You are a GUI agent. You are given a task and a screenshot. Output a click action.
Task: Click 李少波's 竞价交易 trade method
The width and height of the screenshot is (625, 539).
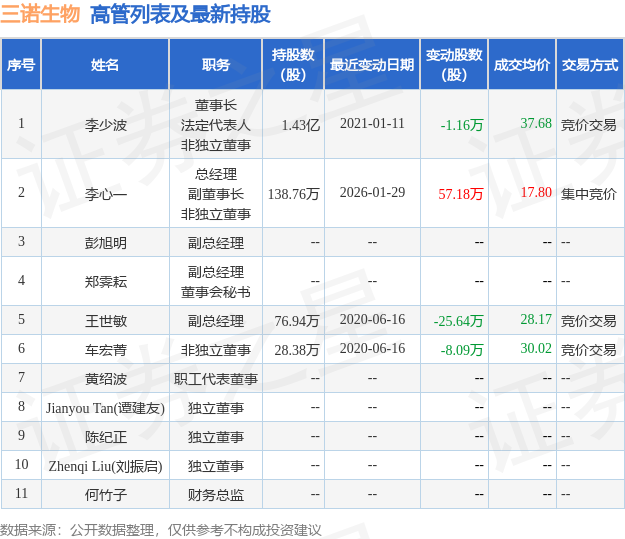click(588, 125)
